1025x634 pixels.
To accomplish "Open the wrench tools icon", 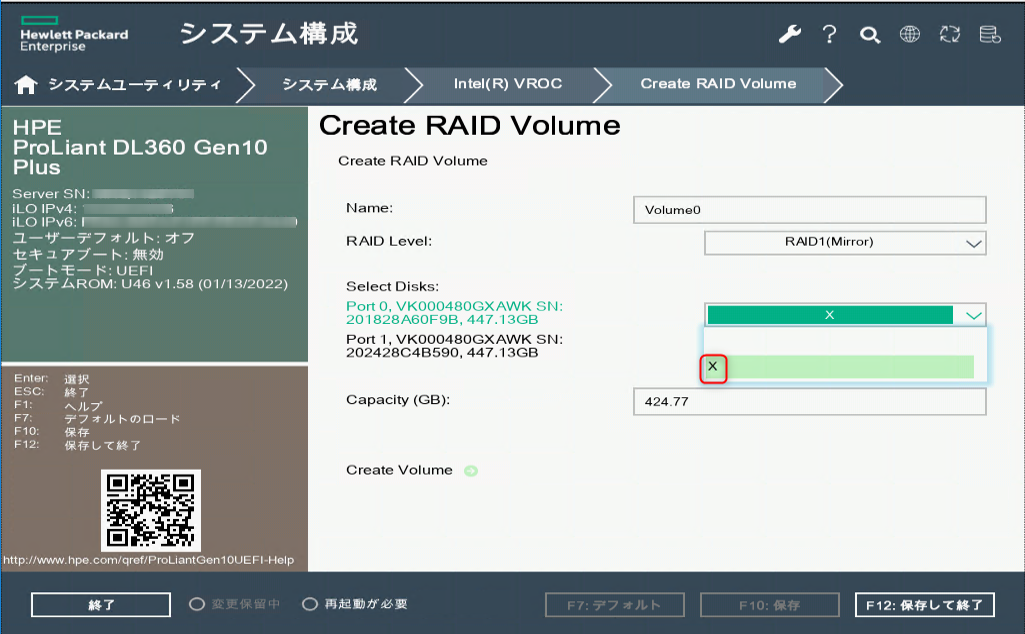I will click(790, 34).
